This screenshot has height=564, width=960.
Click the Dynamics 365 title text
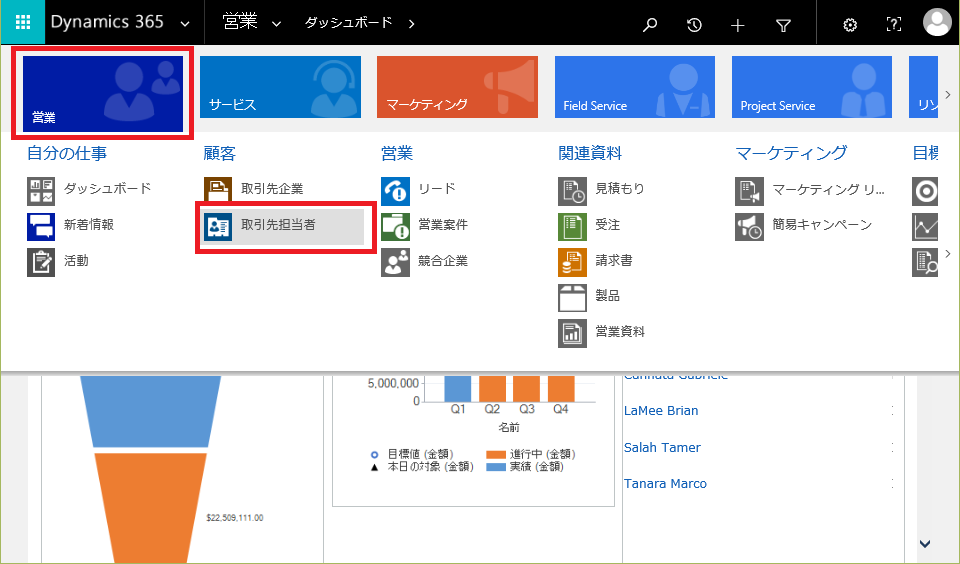point(107,22)
